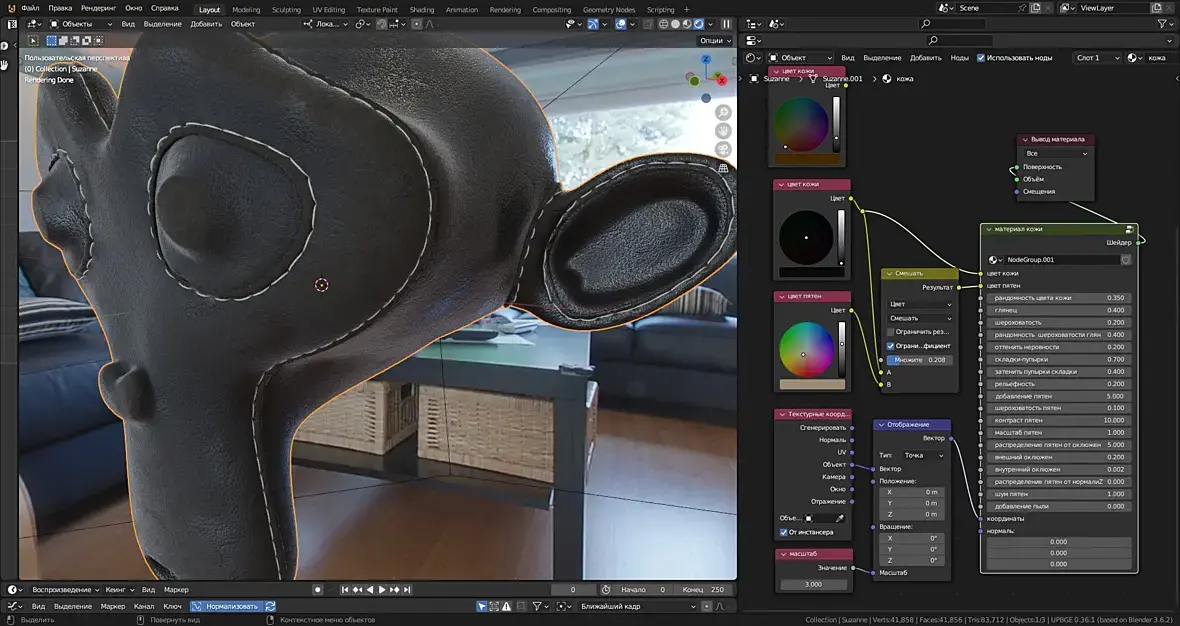Open the 'Добавить' menu in node editor
This screenshot has width=1180, height=626.
[x=925, y=58]
